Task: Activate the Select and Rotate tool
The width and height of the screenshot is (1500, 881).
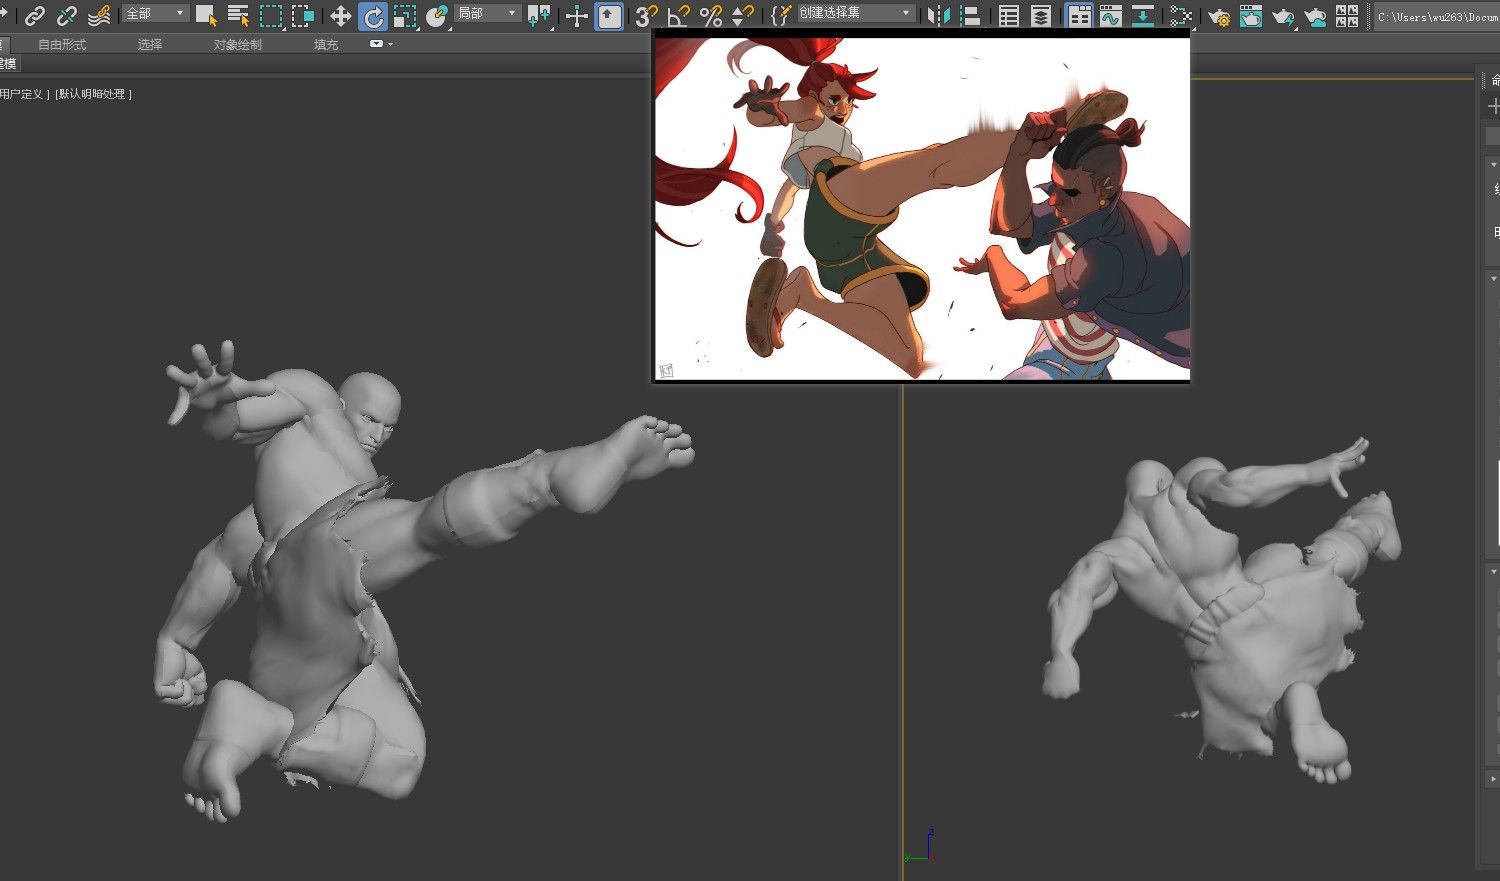Action: click(373, 15)
